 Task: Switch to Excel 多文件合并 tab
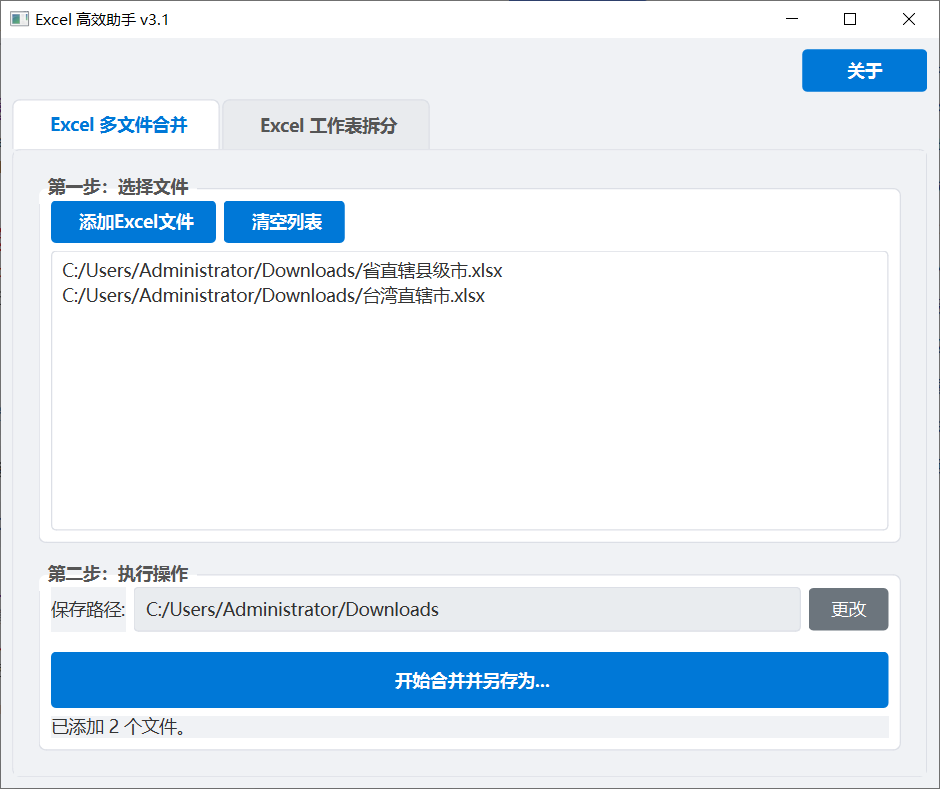[116, 125]
